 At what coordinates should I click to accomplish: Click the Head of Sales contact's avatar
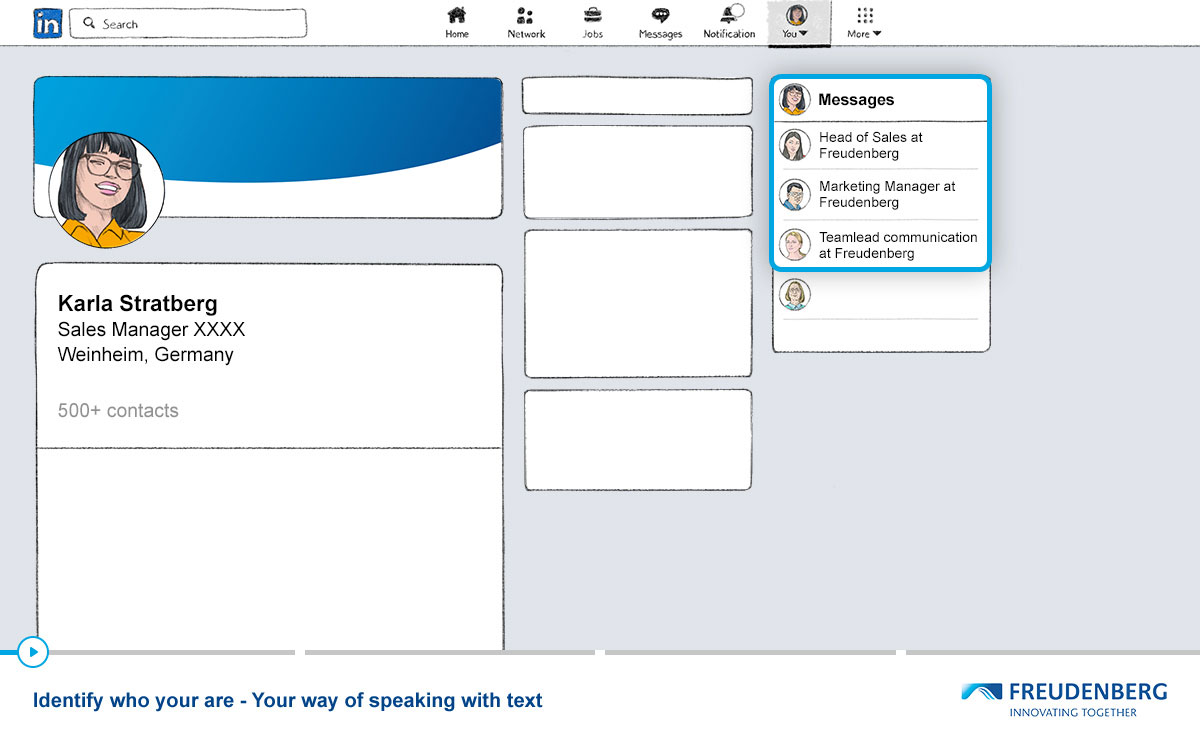coord(795,145)
